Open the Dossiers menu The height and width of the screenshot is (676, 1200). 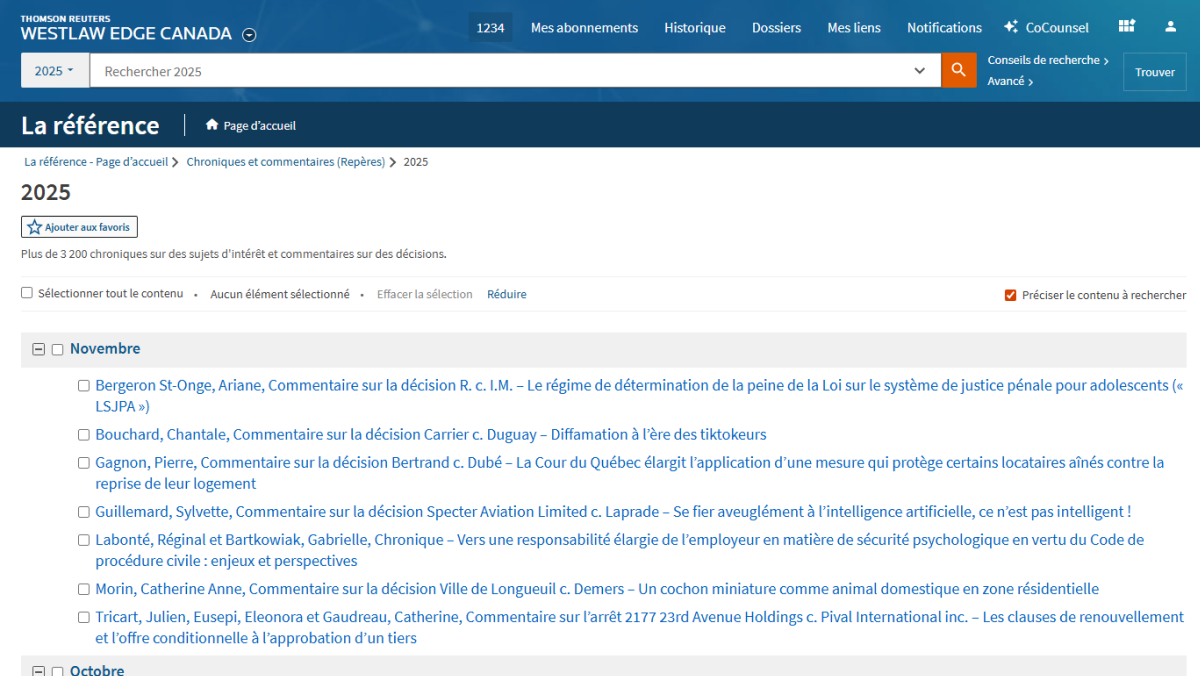pos(776,27)
